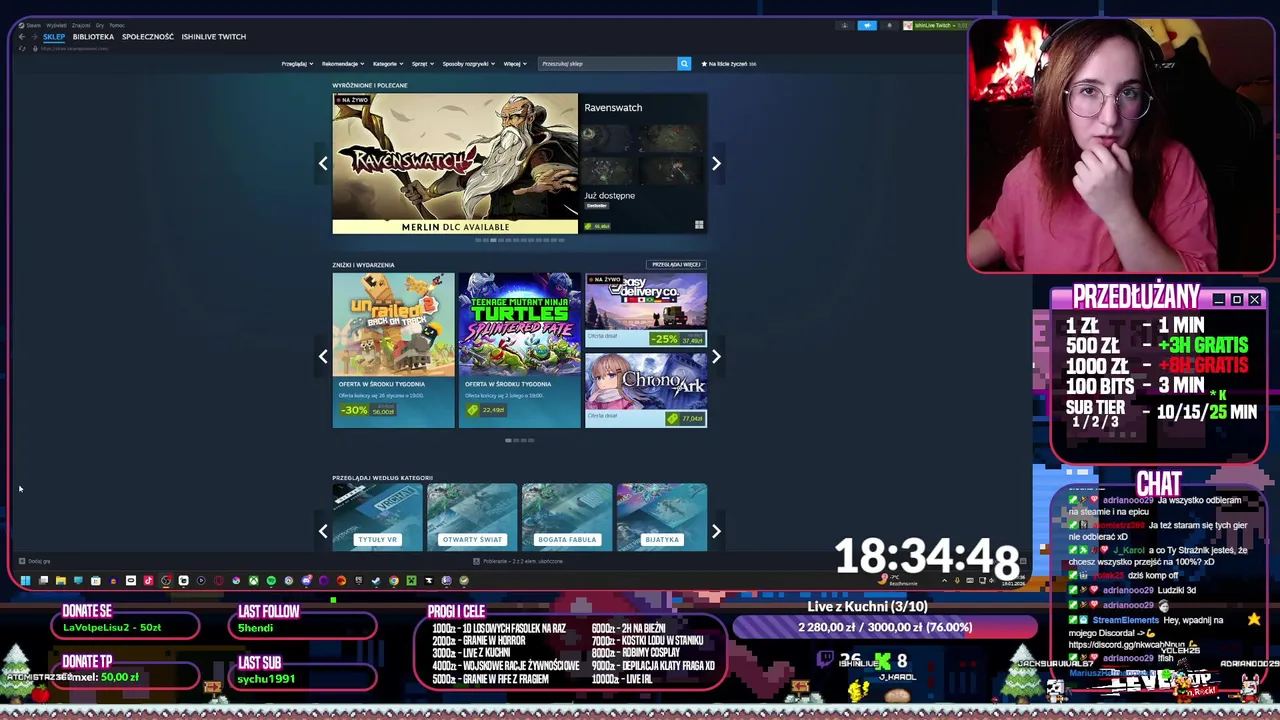Open the Steam downloads icon in top bar
This screenshot has width=1280, height=720.
click(x=845, y=25)
